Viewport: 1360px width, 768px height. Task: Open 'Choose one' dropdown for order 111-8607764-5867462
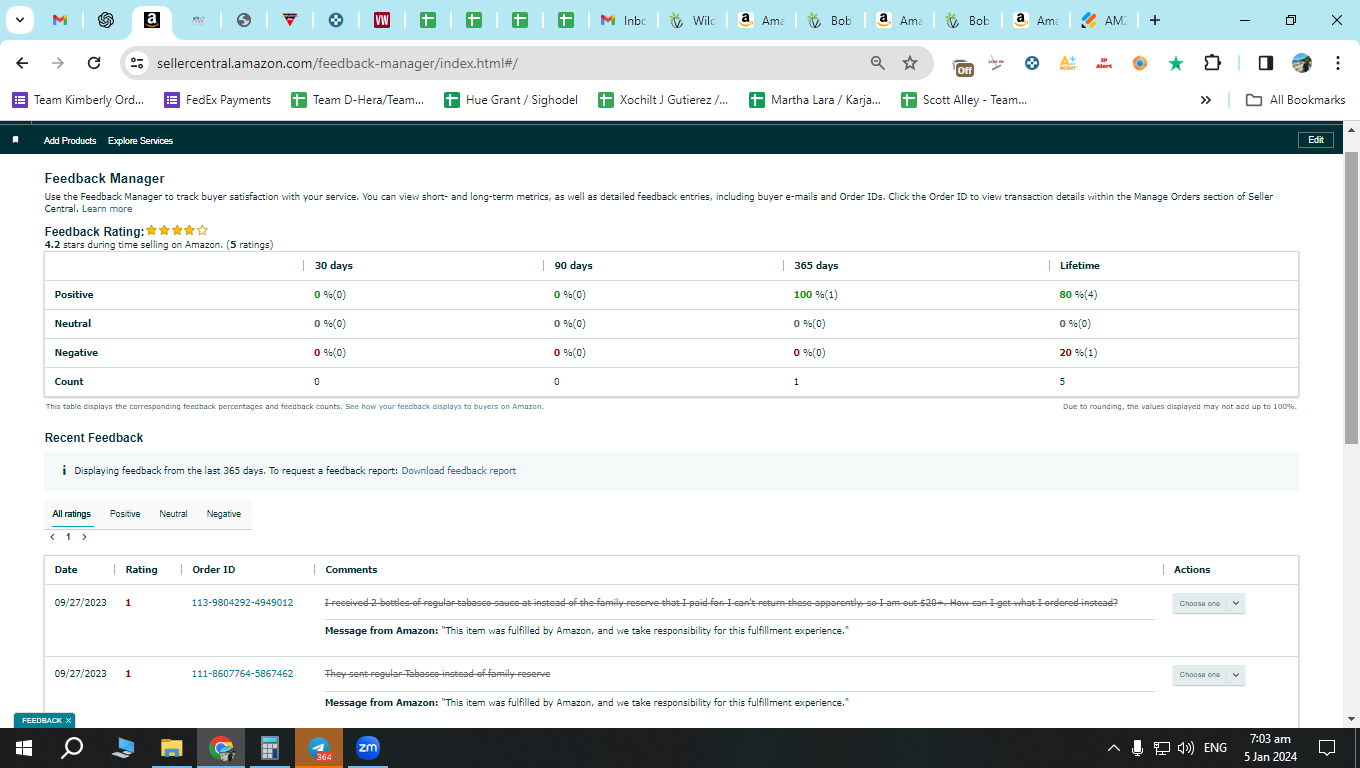click(1208, 675)
